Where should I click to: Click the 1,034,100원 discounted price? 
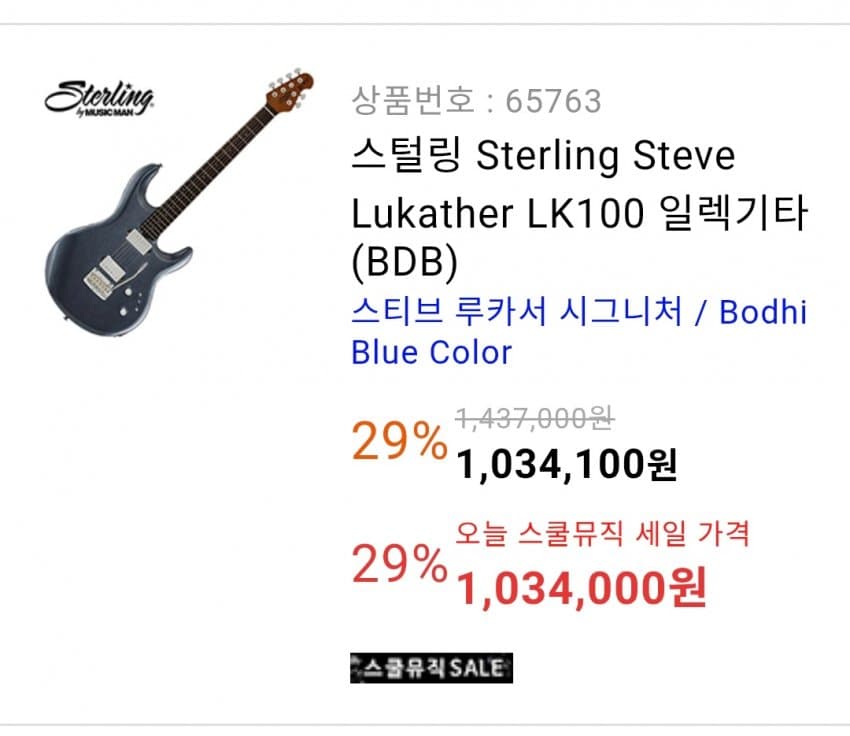coord(567,463)
